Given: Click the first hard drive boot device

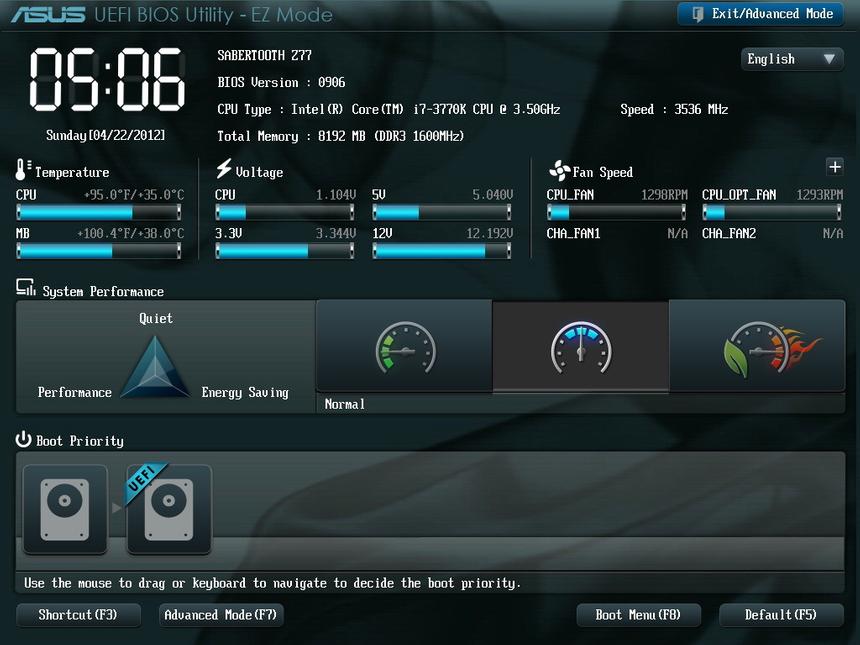Looking at the screenshot, I should point(65,508).
